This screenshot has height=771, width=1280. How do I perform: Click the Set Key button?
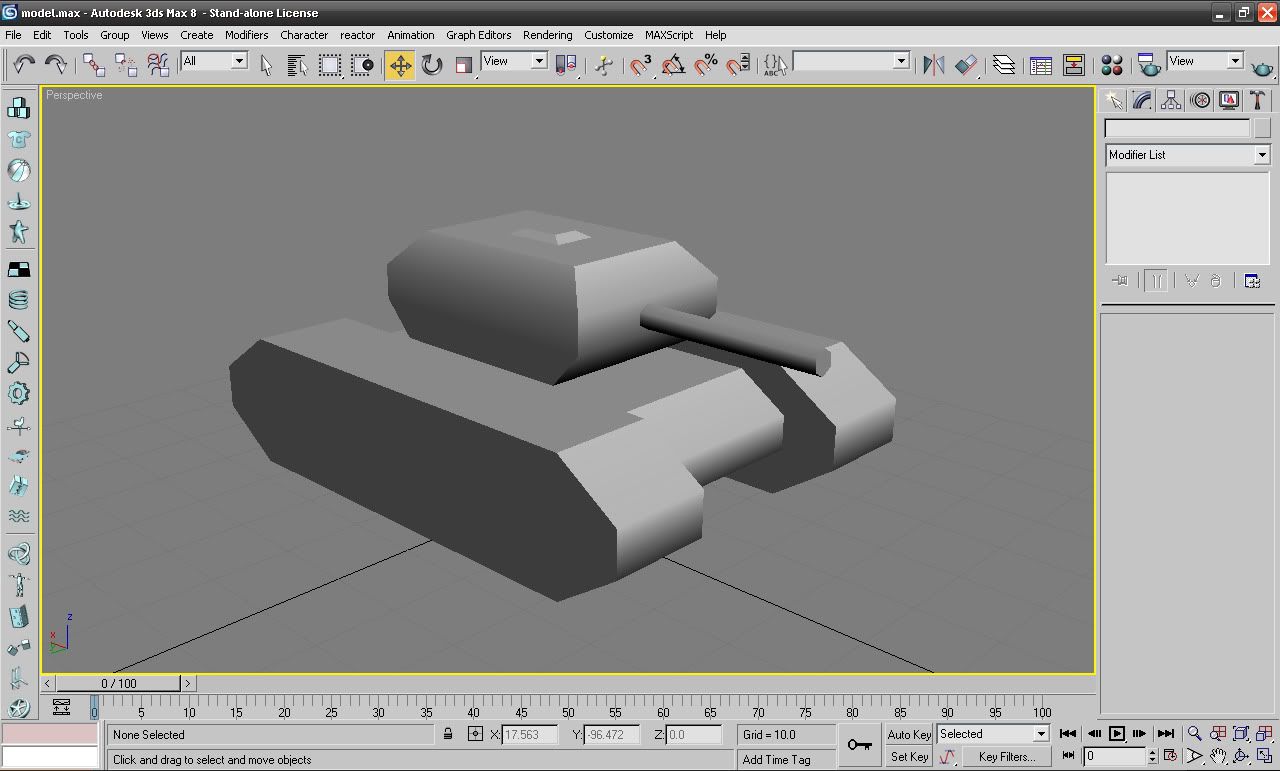click(x=909, y=757)
